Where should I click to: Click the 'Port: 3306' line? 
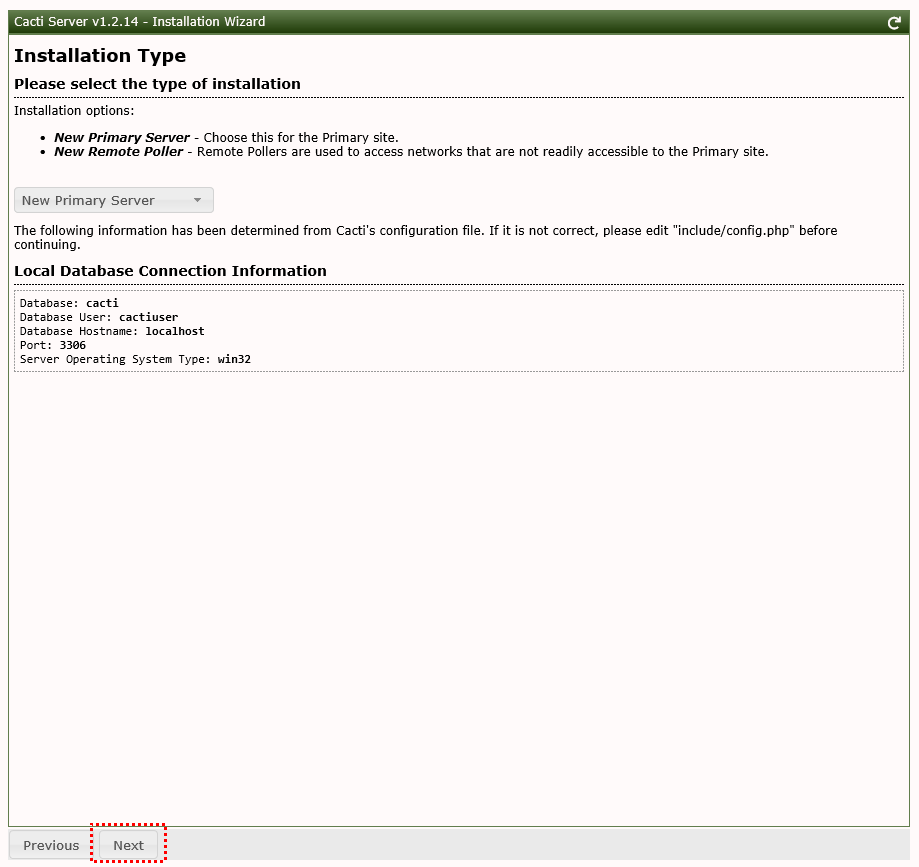point(53,345)
